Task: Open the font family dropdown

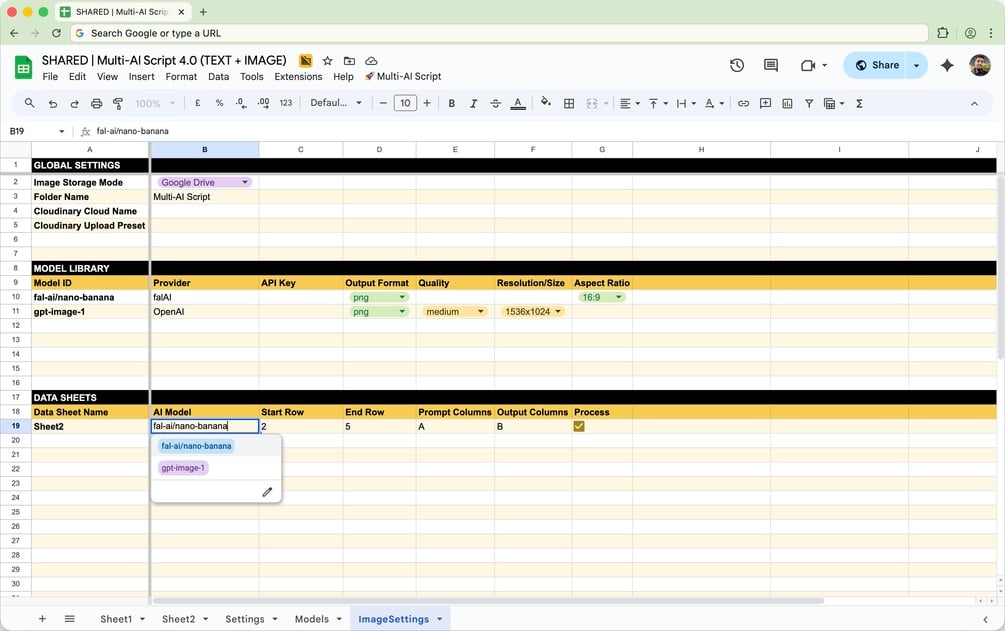Action: coord(336,103)
